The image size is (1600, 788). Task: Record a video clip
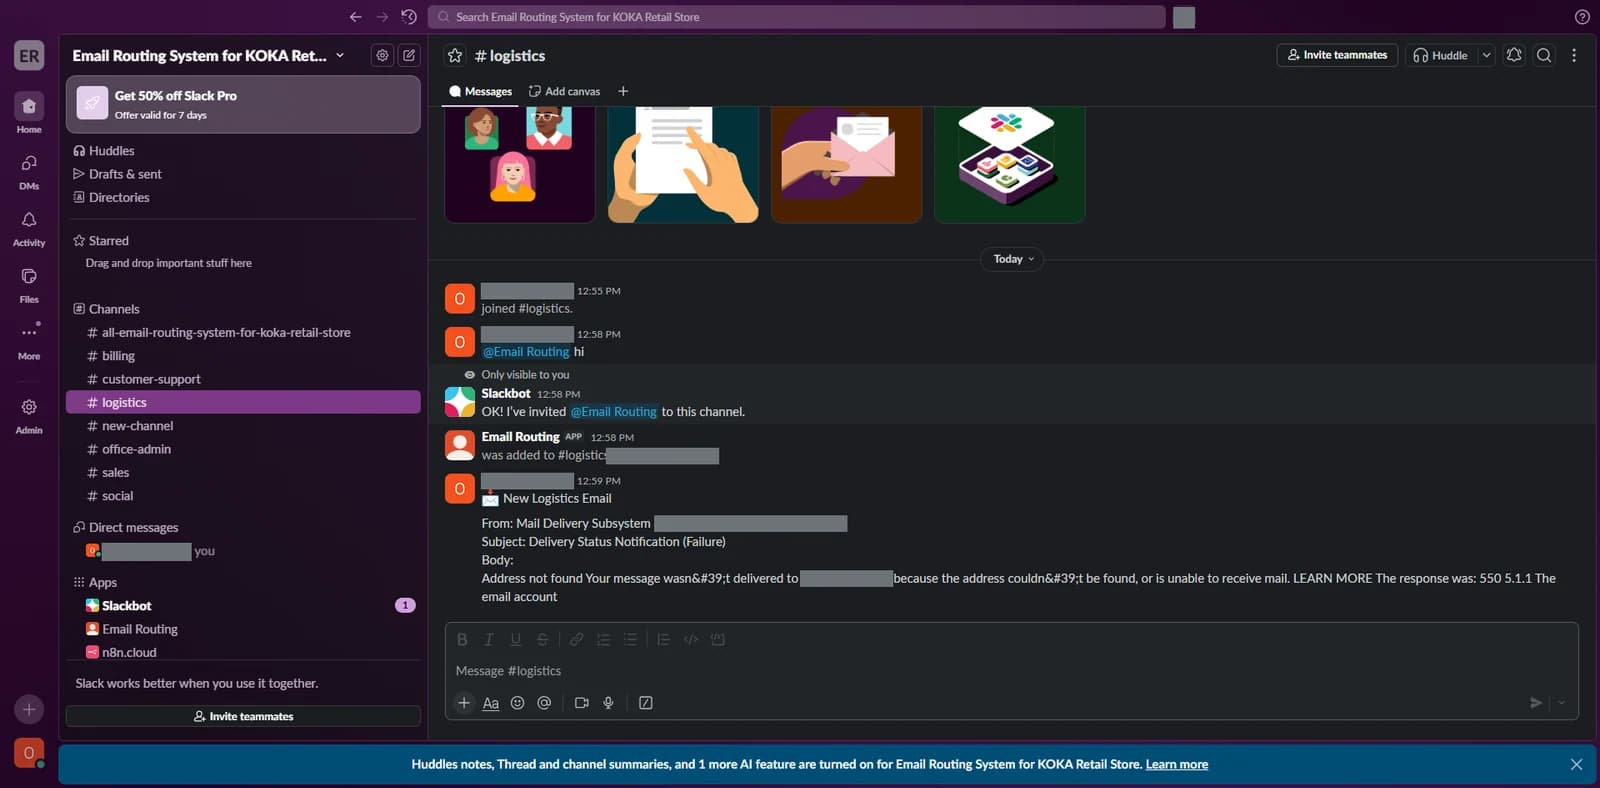581,703
